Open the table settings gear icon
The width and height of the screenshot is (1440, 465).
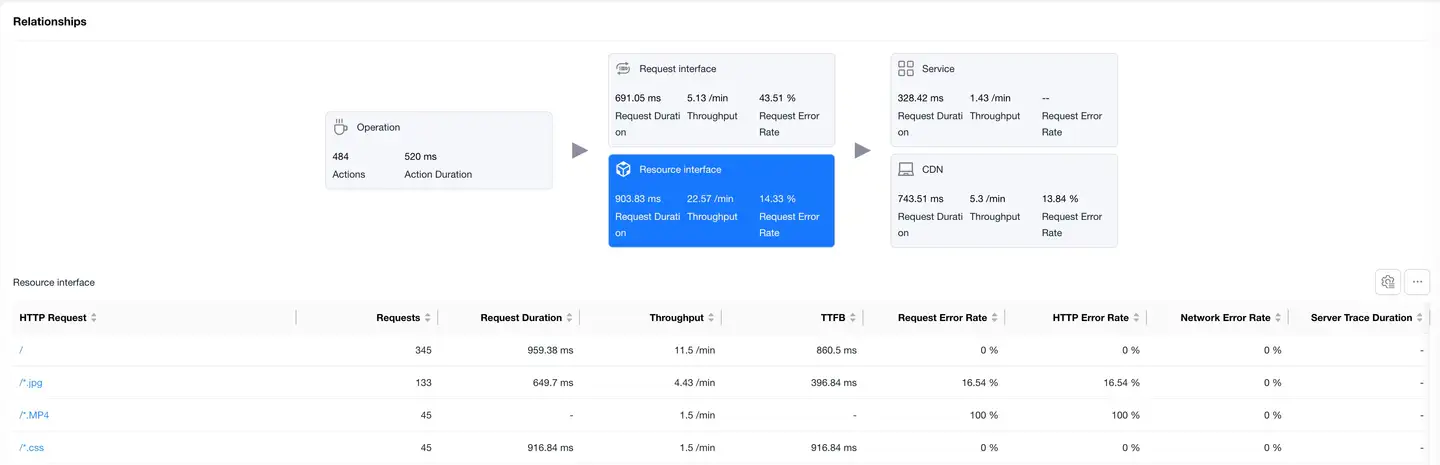1388,282
